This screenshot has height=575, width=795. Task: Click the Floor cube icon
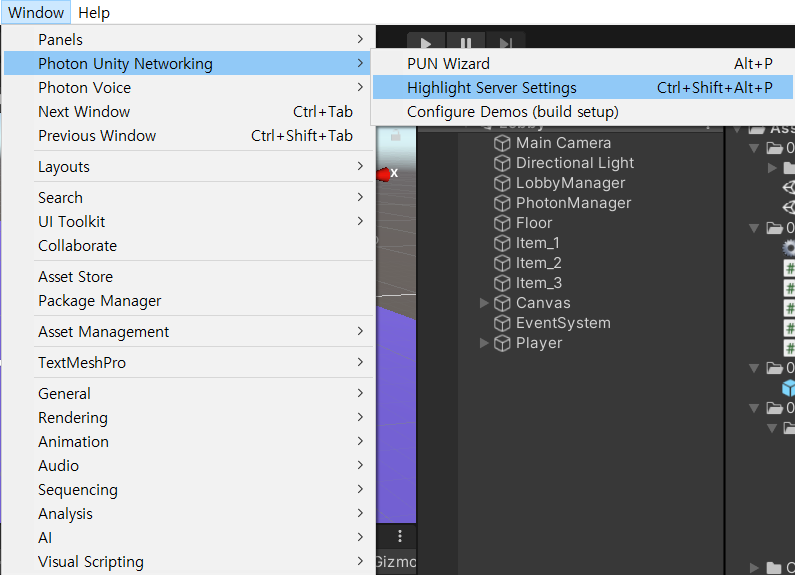(x=502, y=224)
